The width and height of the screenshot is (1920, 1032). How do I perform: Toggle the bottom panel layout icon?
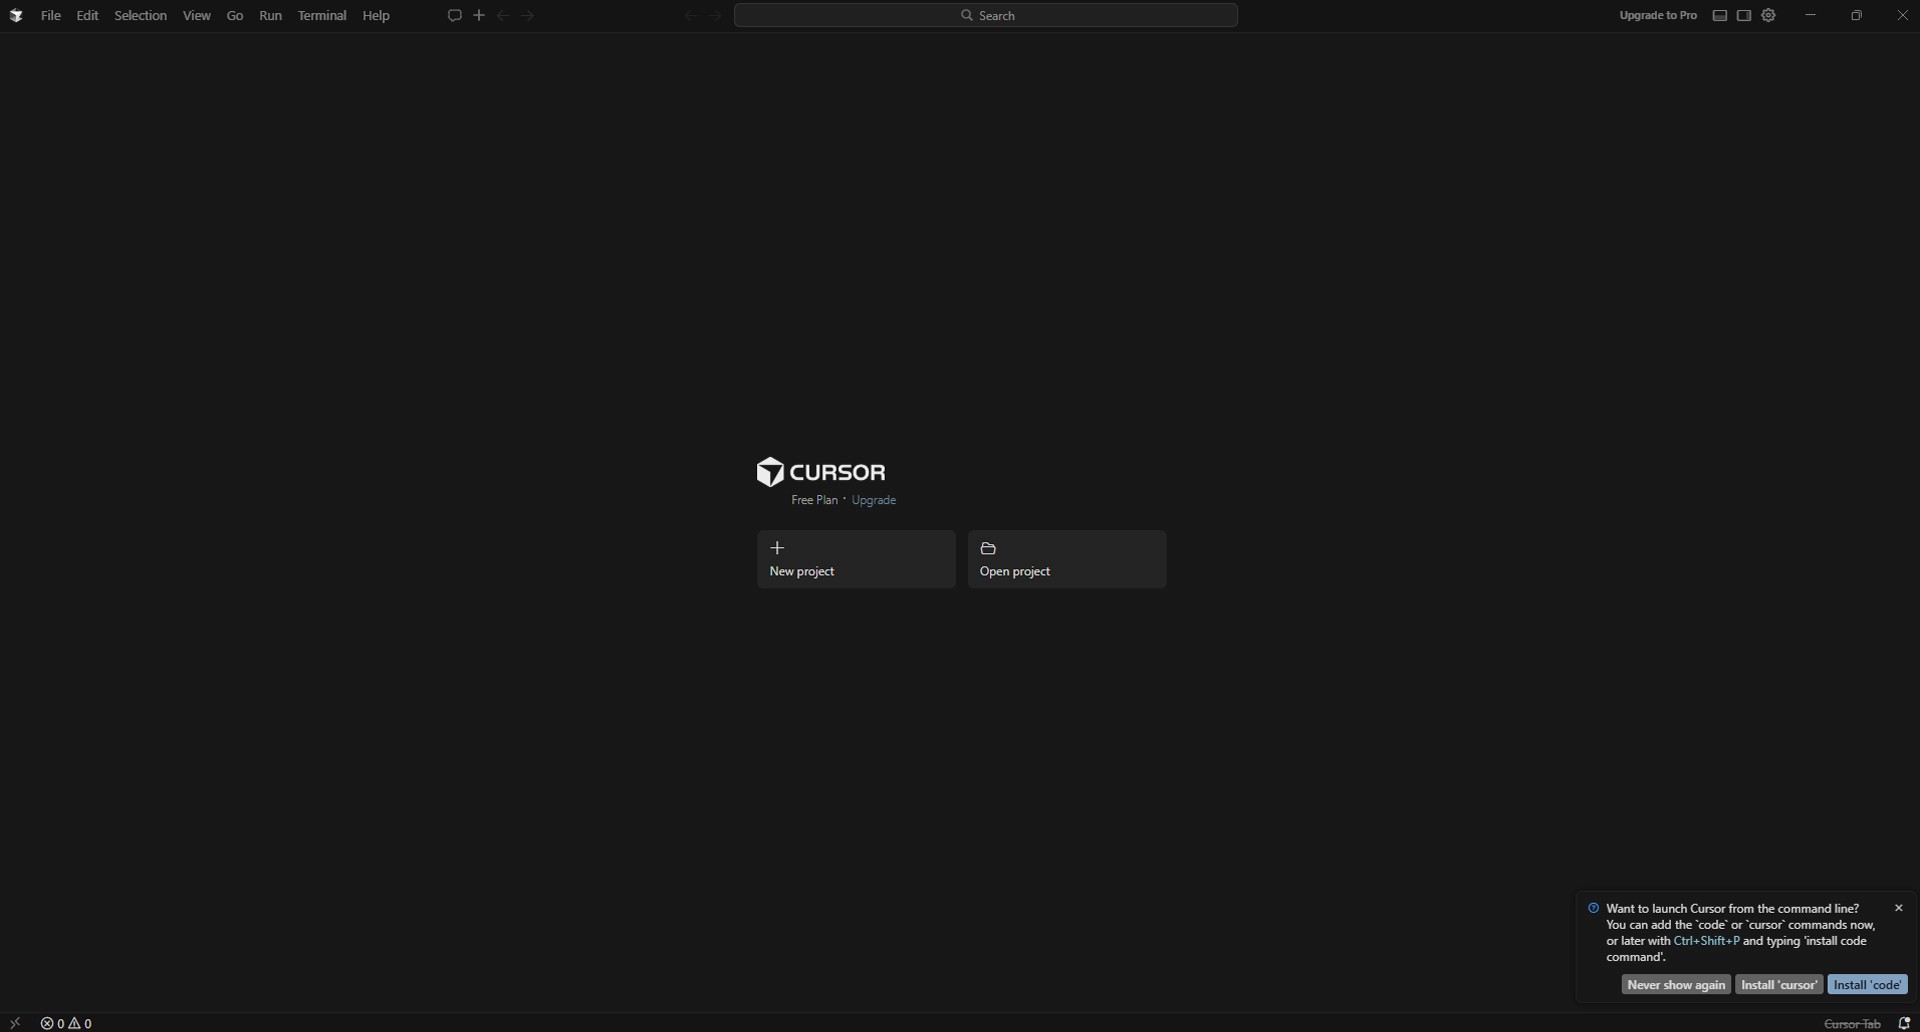1720,15
